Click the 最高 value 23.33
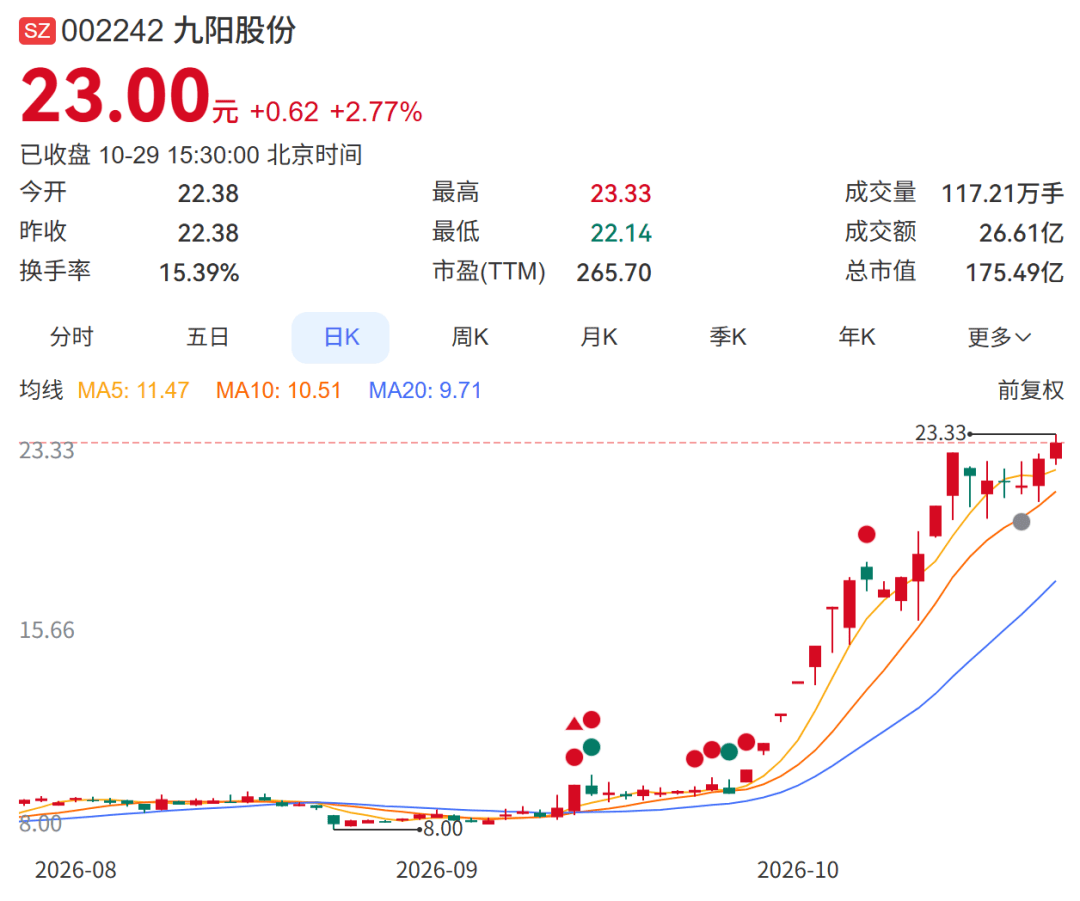The height and width of the screenshot is (901, 1080). coord(620,194)
